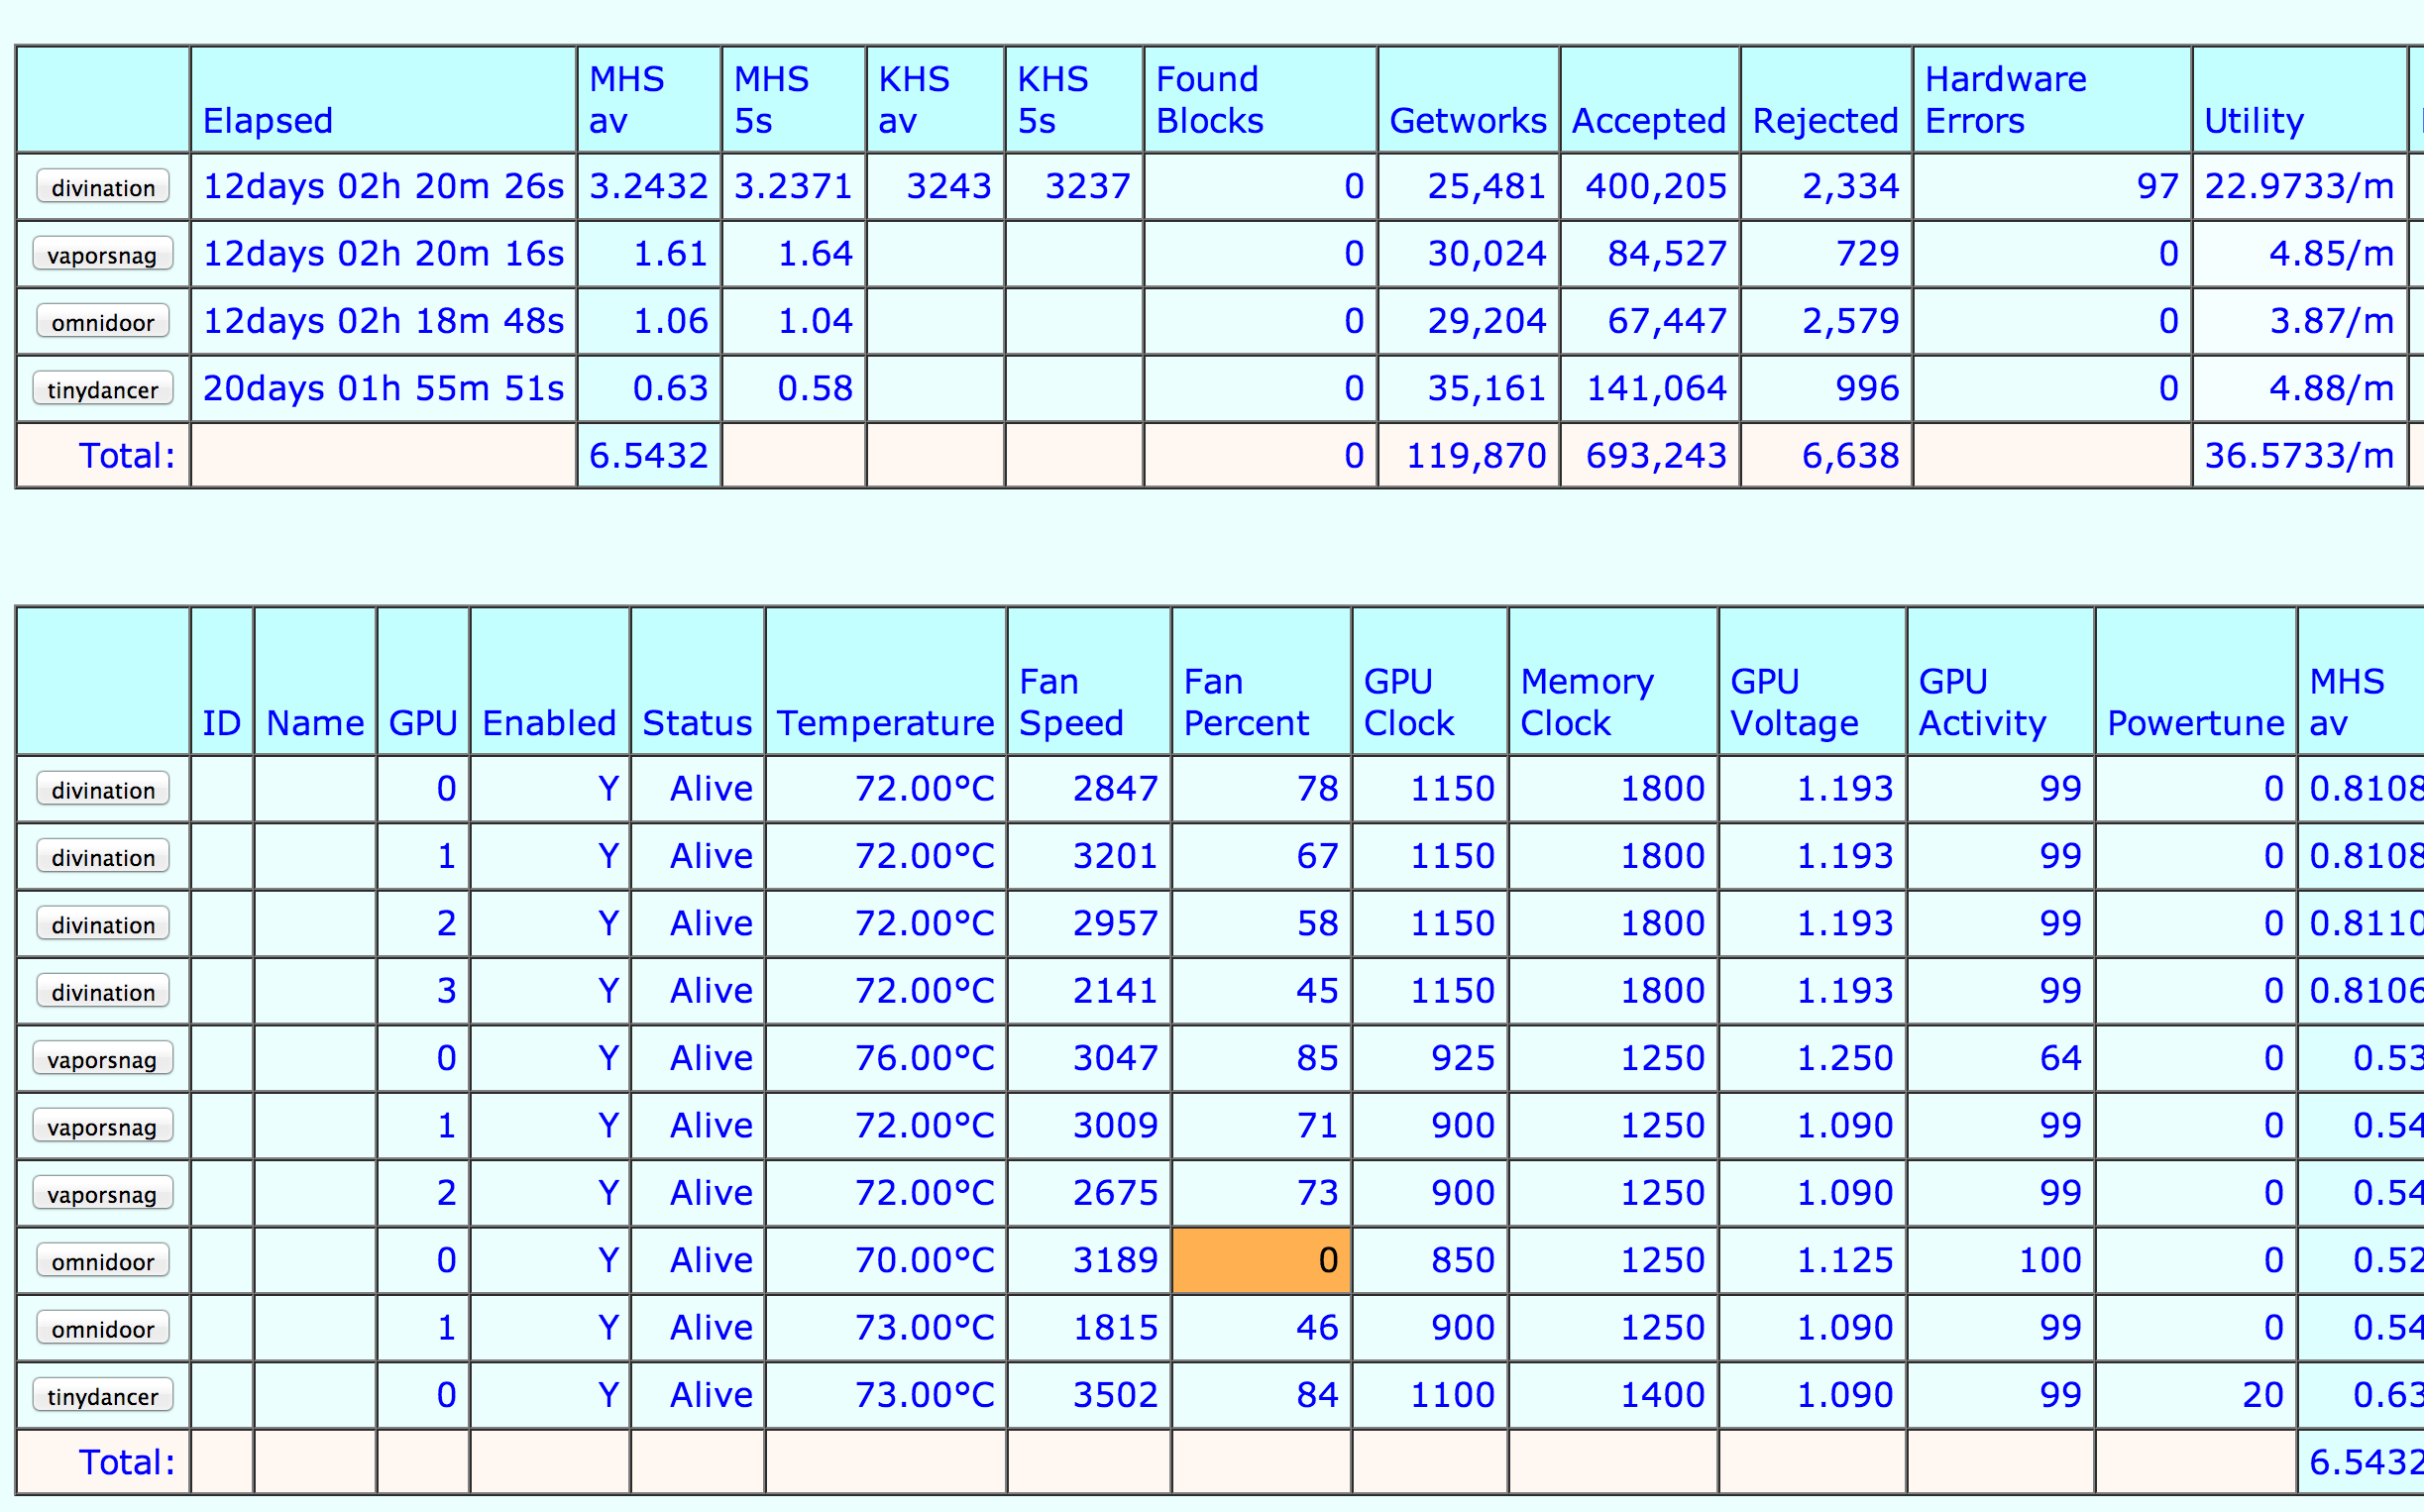This screenshot has height=1512, width=2424.
Task: Click the divination button for GPU 3 row
Action: [103, 992]
